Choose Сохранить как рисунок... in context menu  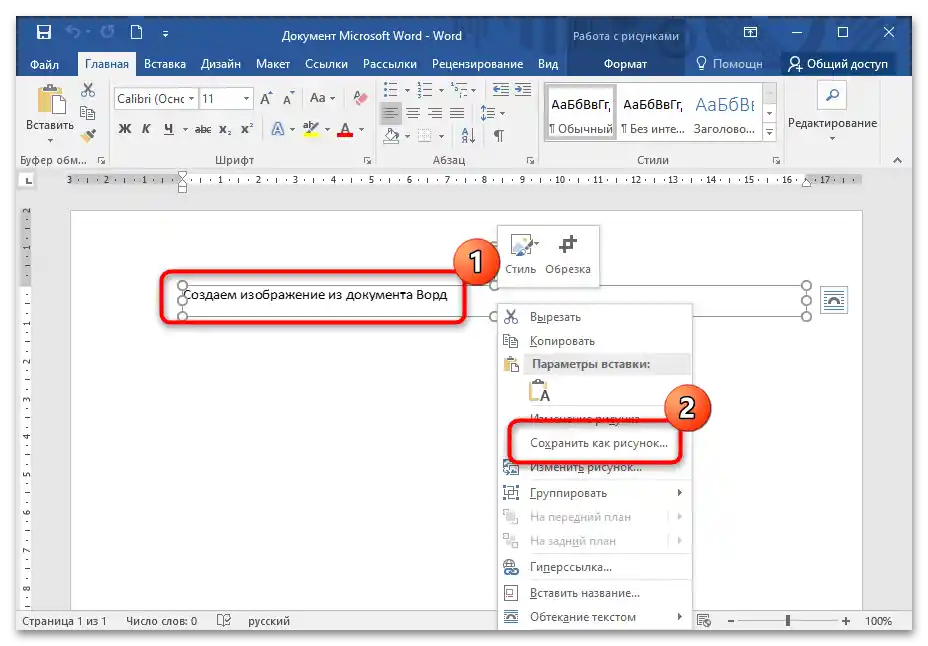click(x=598, y=443)
